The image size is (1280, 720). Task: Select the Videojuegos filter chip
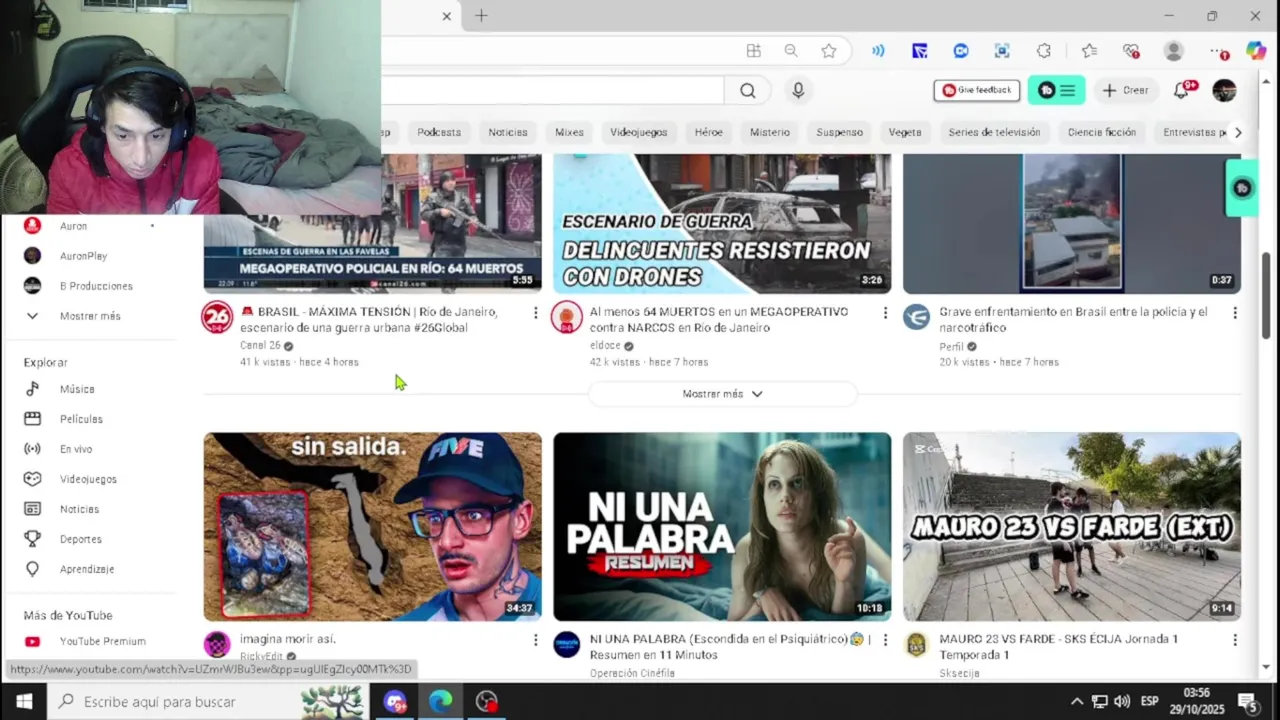point(638,132)
